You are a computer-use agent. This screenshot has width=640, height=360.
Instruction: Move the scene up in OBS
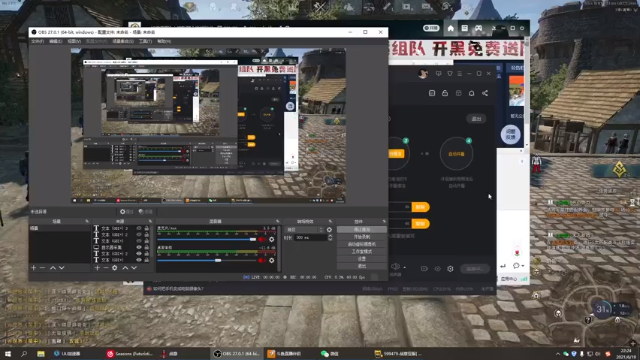coord(53,268)
